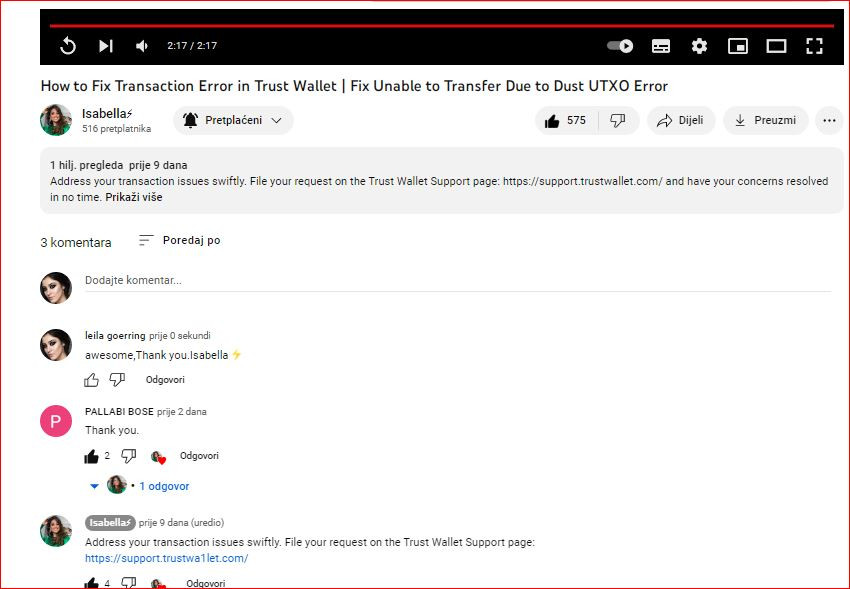
Task: Enter fullscreen mode
Action: (x=814, y=46)
